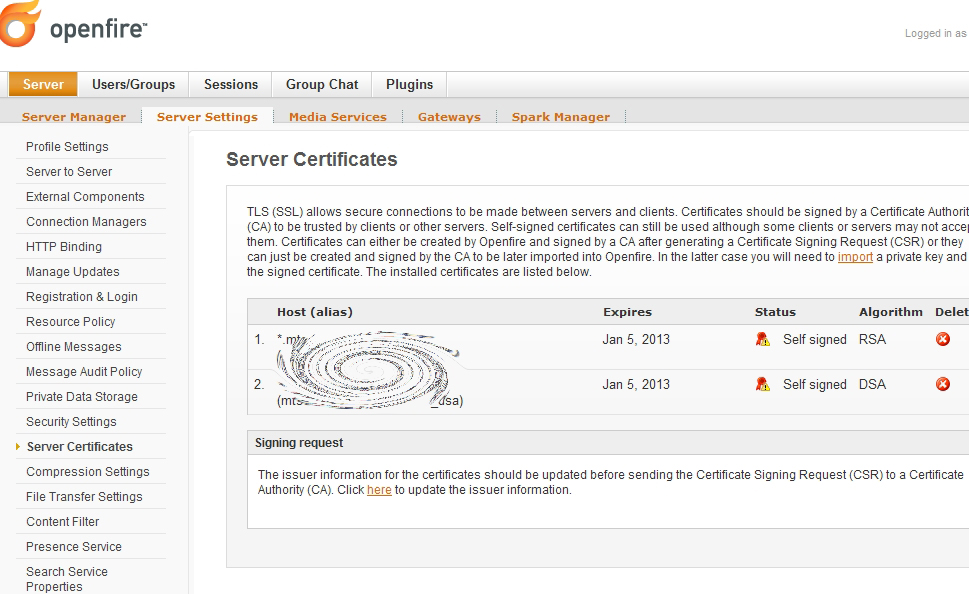Open Registration & Login settings

coord(82,297)
